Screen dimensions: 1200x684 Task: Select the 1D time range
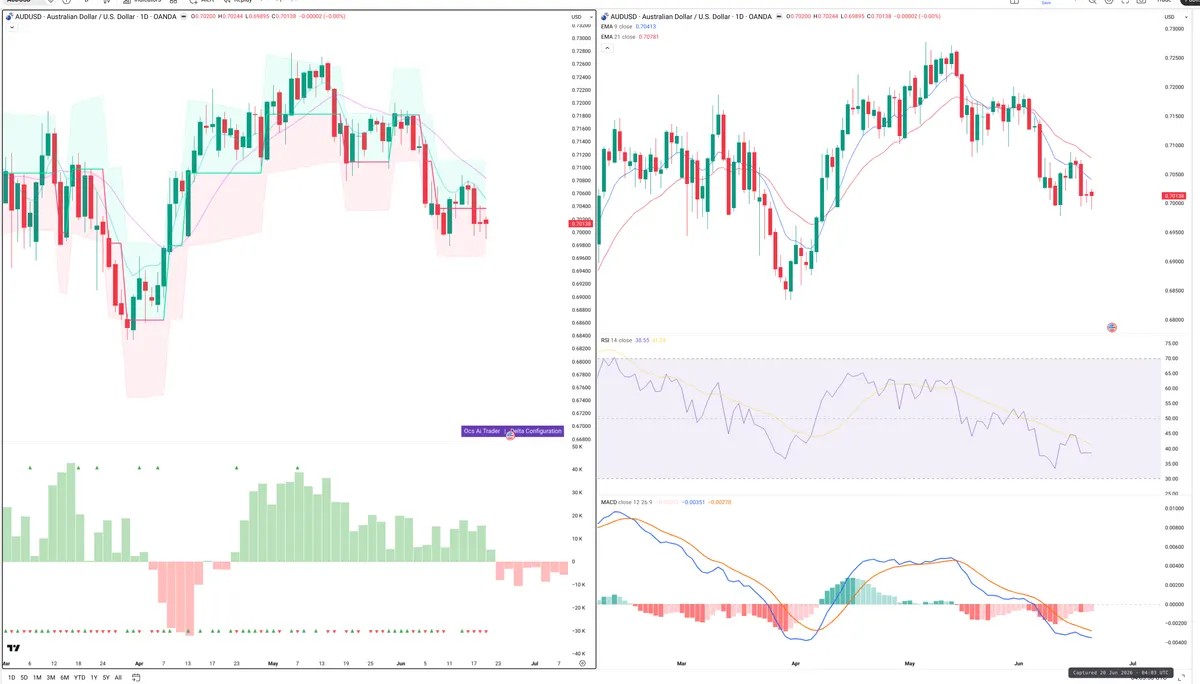pos(11,677)
